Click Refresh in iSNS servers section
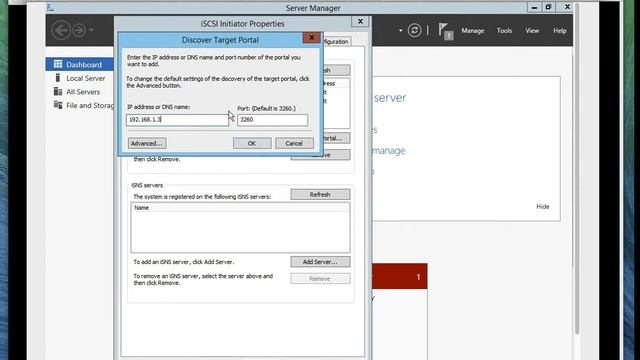 pyautogui.click(x=320, y=195)
